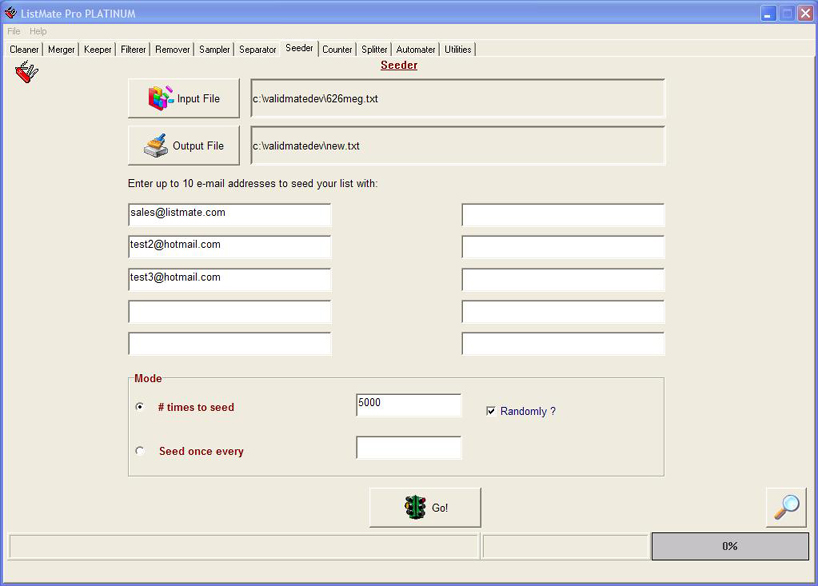
Task: Click the Input File button icon
Action: (x=161, y=98)
